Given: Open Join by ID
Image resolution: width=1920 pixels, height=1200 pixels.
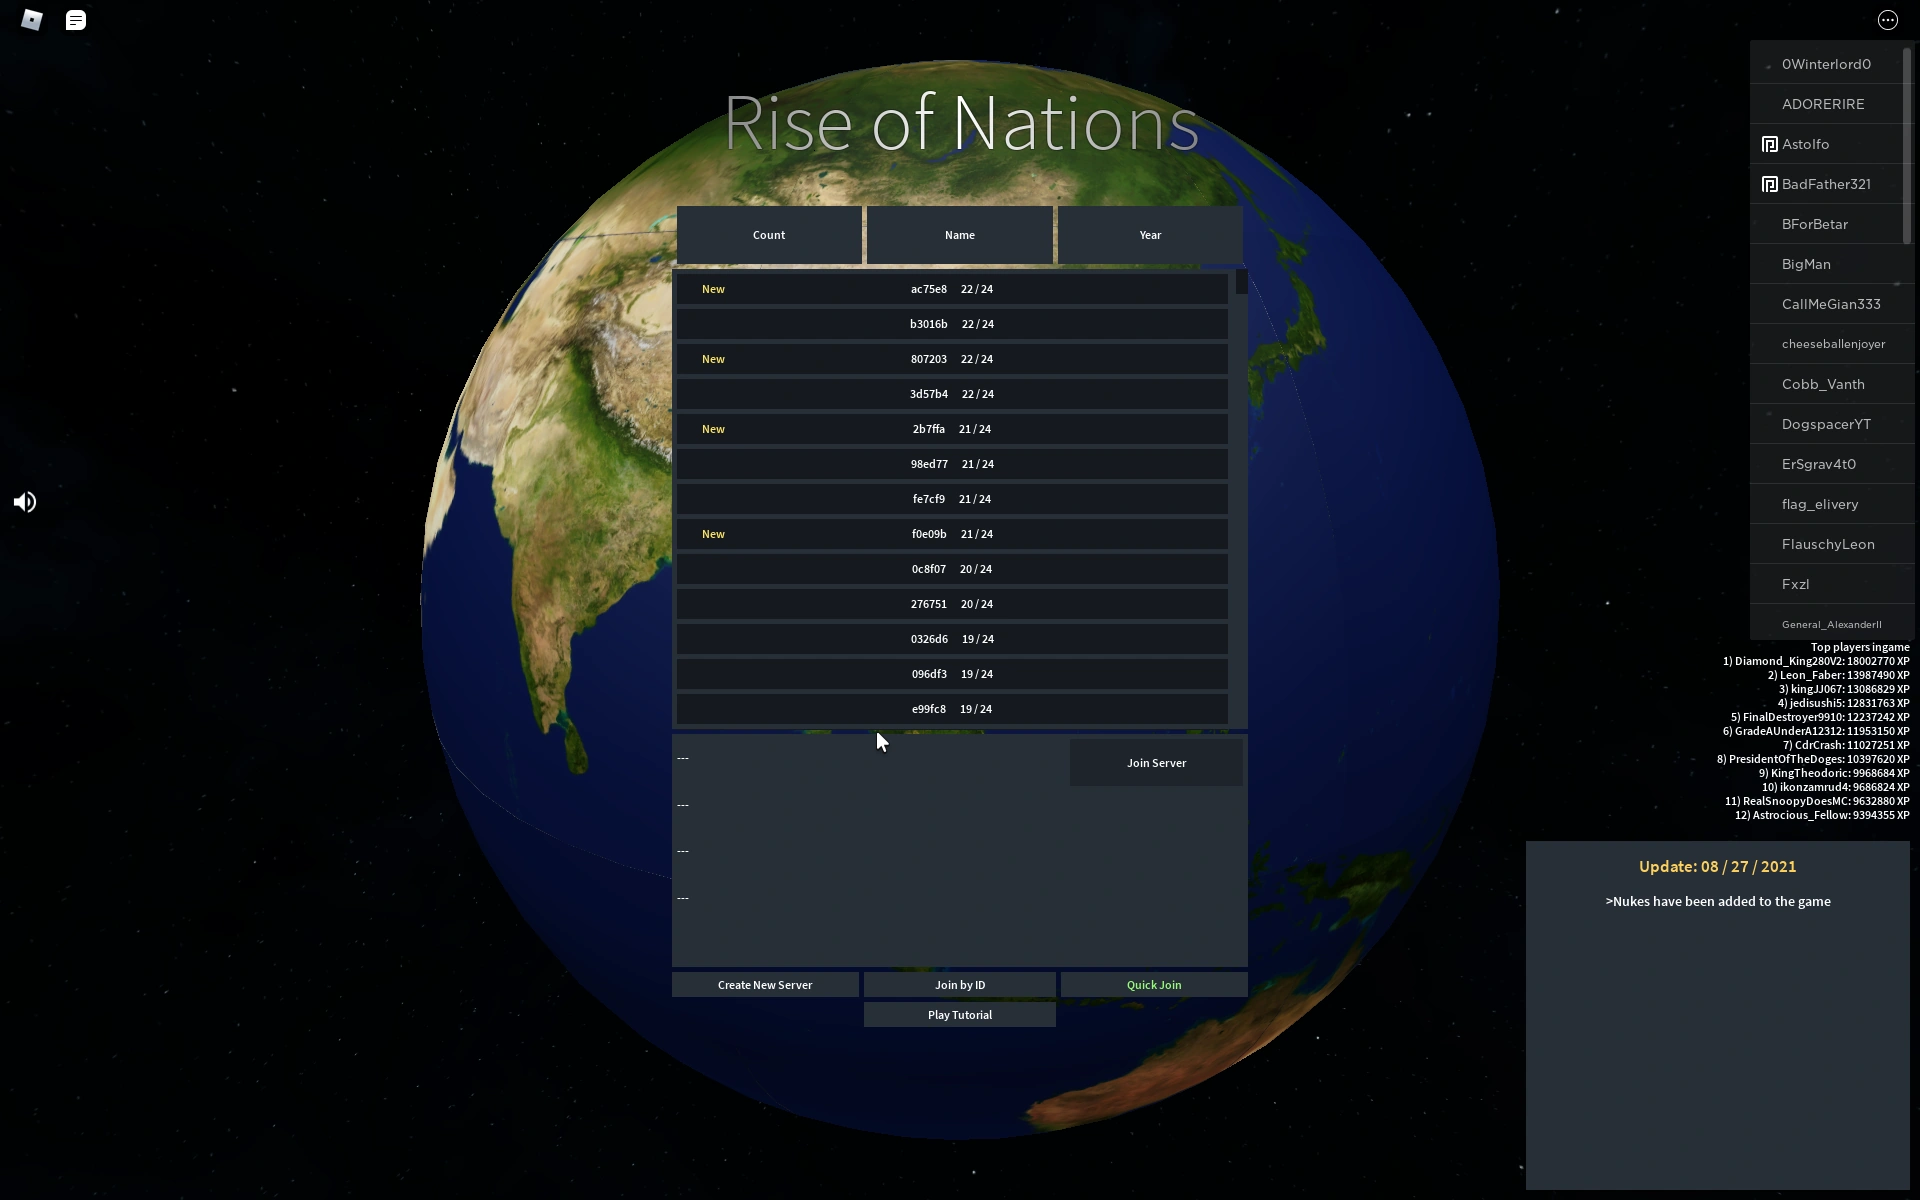Looking at the screenshot, I should (959, 985).
